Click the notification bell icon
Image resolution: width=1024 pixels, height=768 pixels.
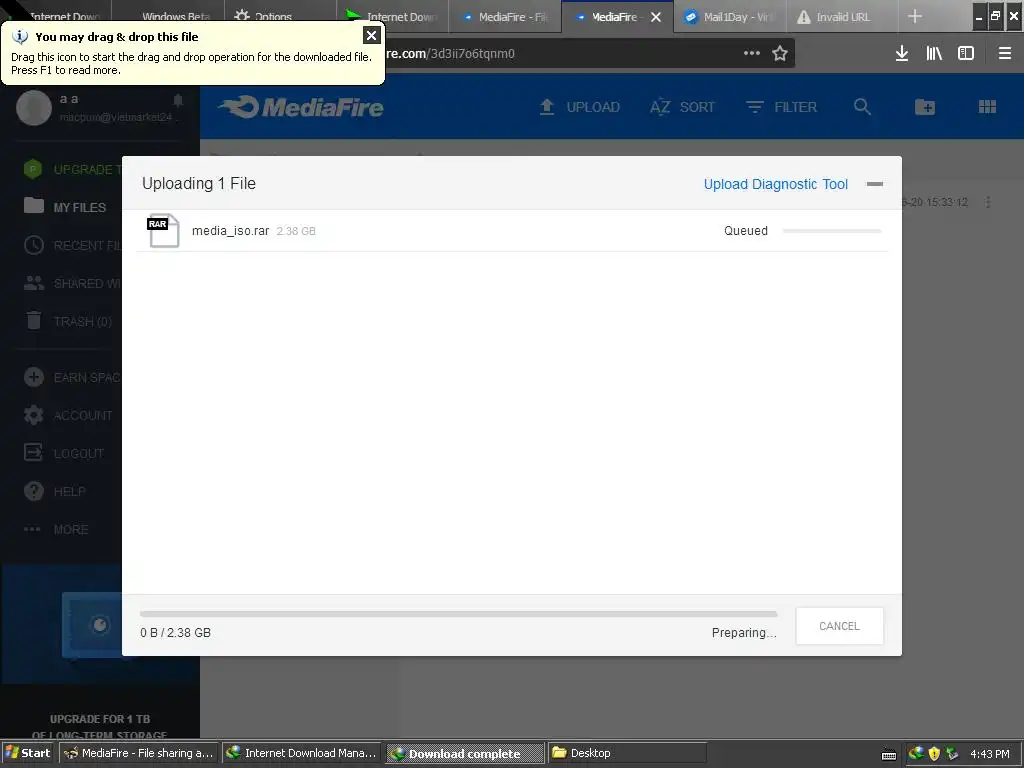coord(178,100)
